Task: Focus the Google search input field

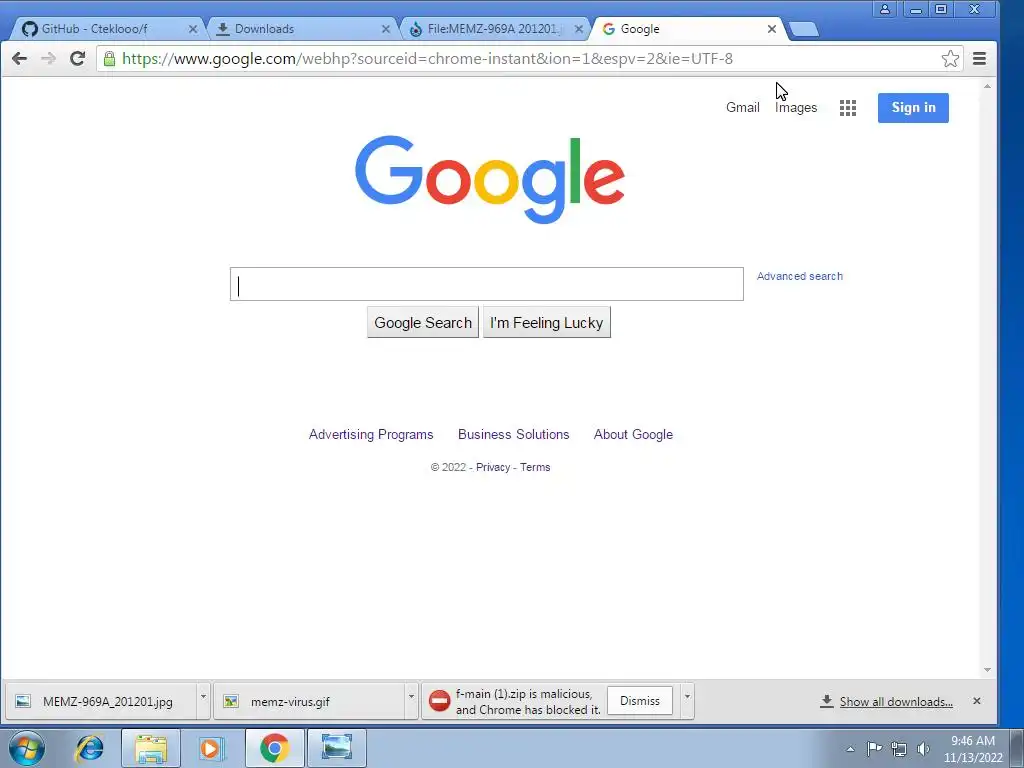Action: coord(487,284)
